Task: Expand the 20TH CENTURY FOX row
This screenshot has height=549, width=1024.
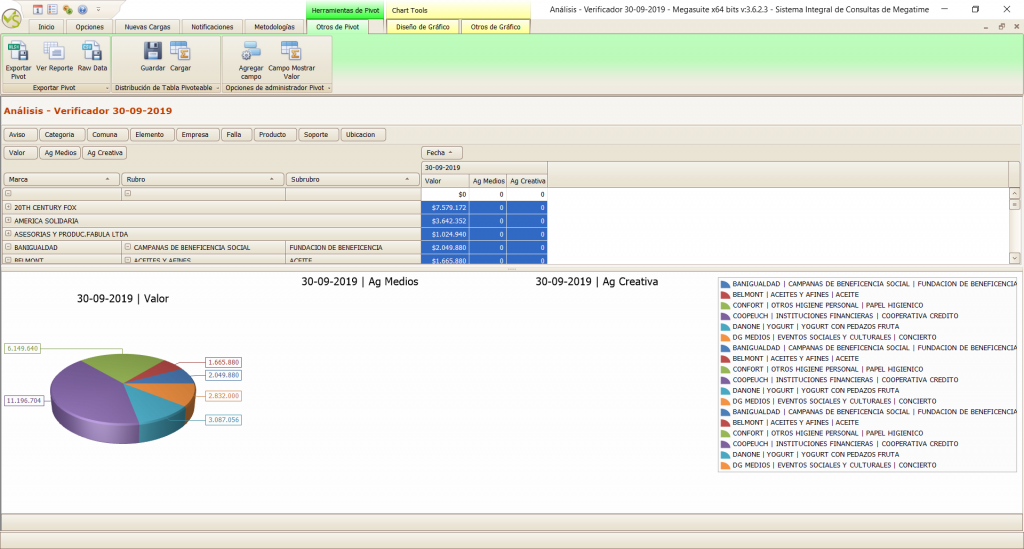Action: click(x=8, y=207)
